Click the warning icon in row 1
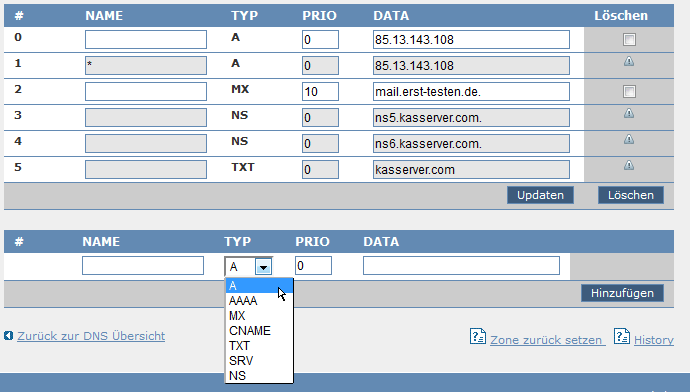Image resolution: width=690 pixels, height=392 pixels. 629,61
